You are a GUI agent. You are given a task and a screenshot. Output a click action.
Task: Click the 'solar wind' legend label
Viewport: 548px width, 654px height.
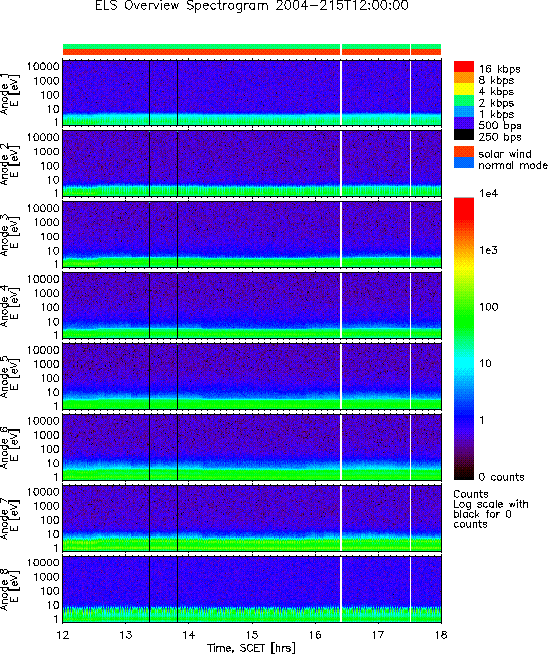click(x=505, y=154)
